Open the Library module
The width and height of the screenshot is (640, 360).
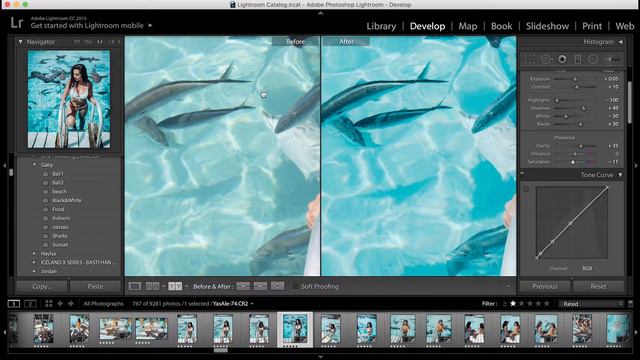[x=381, y=26]
